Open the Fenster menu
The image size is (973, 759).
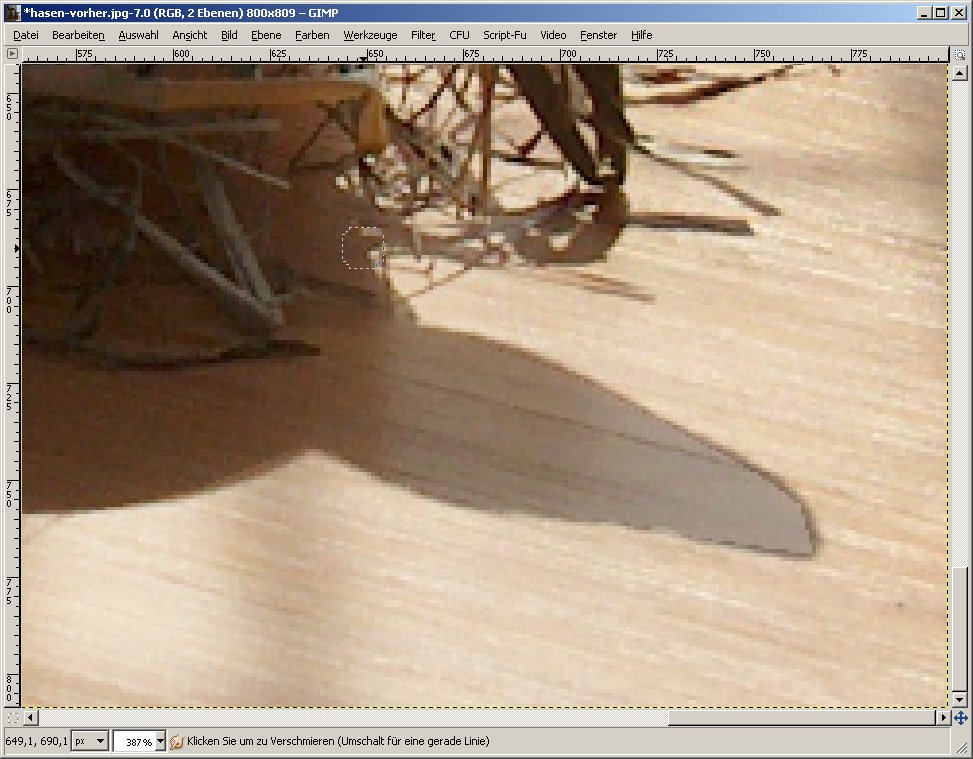(598, 35)
